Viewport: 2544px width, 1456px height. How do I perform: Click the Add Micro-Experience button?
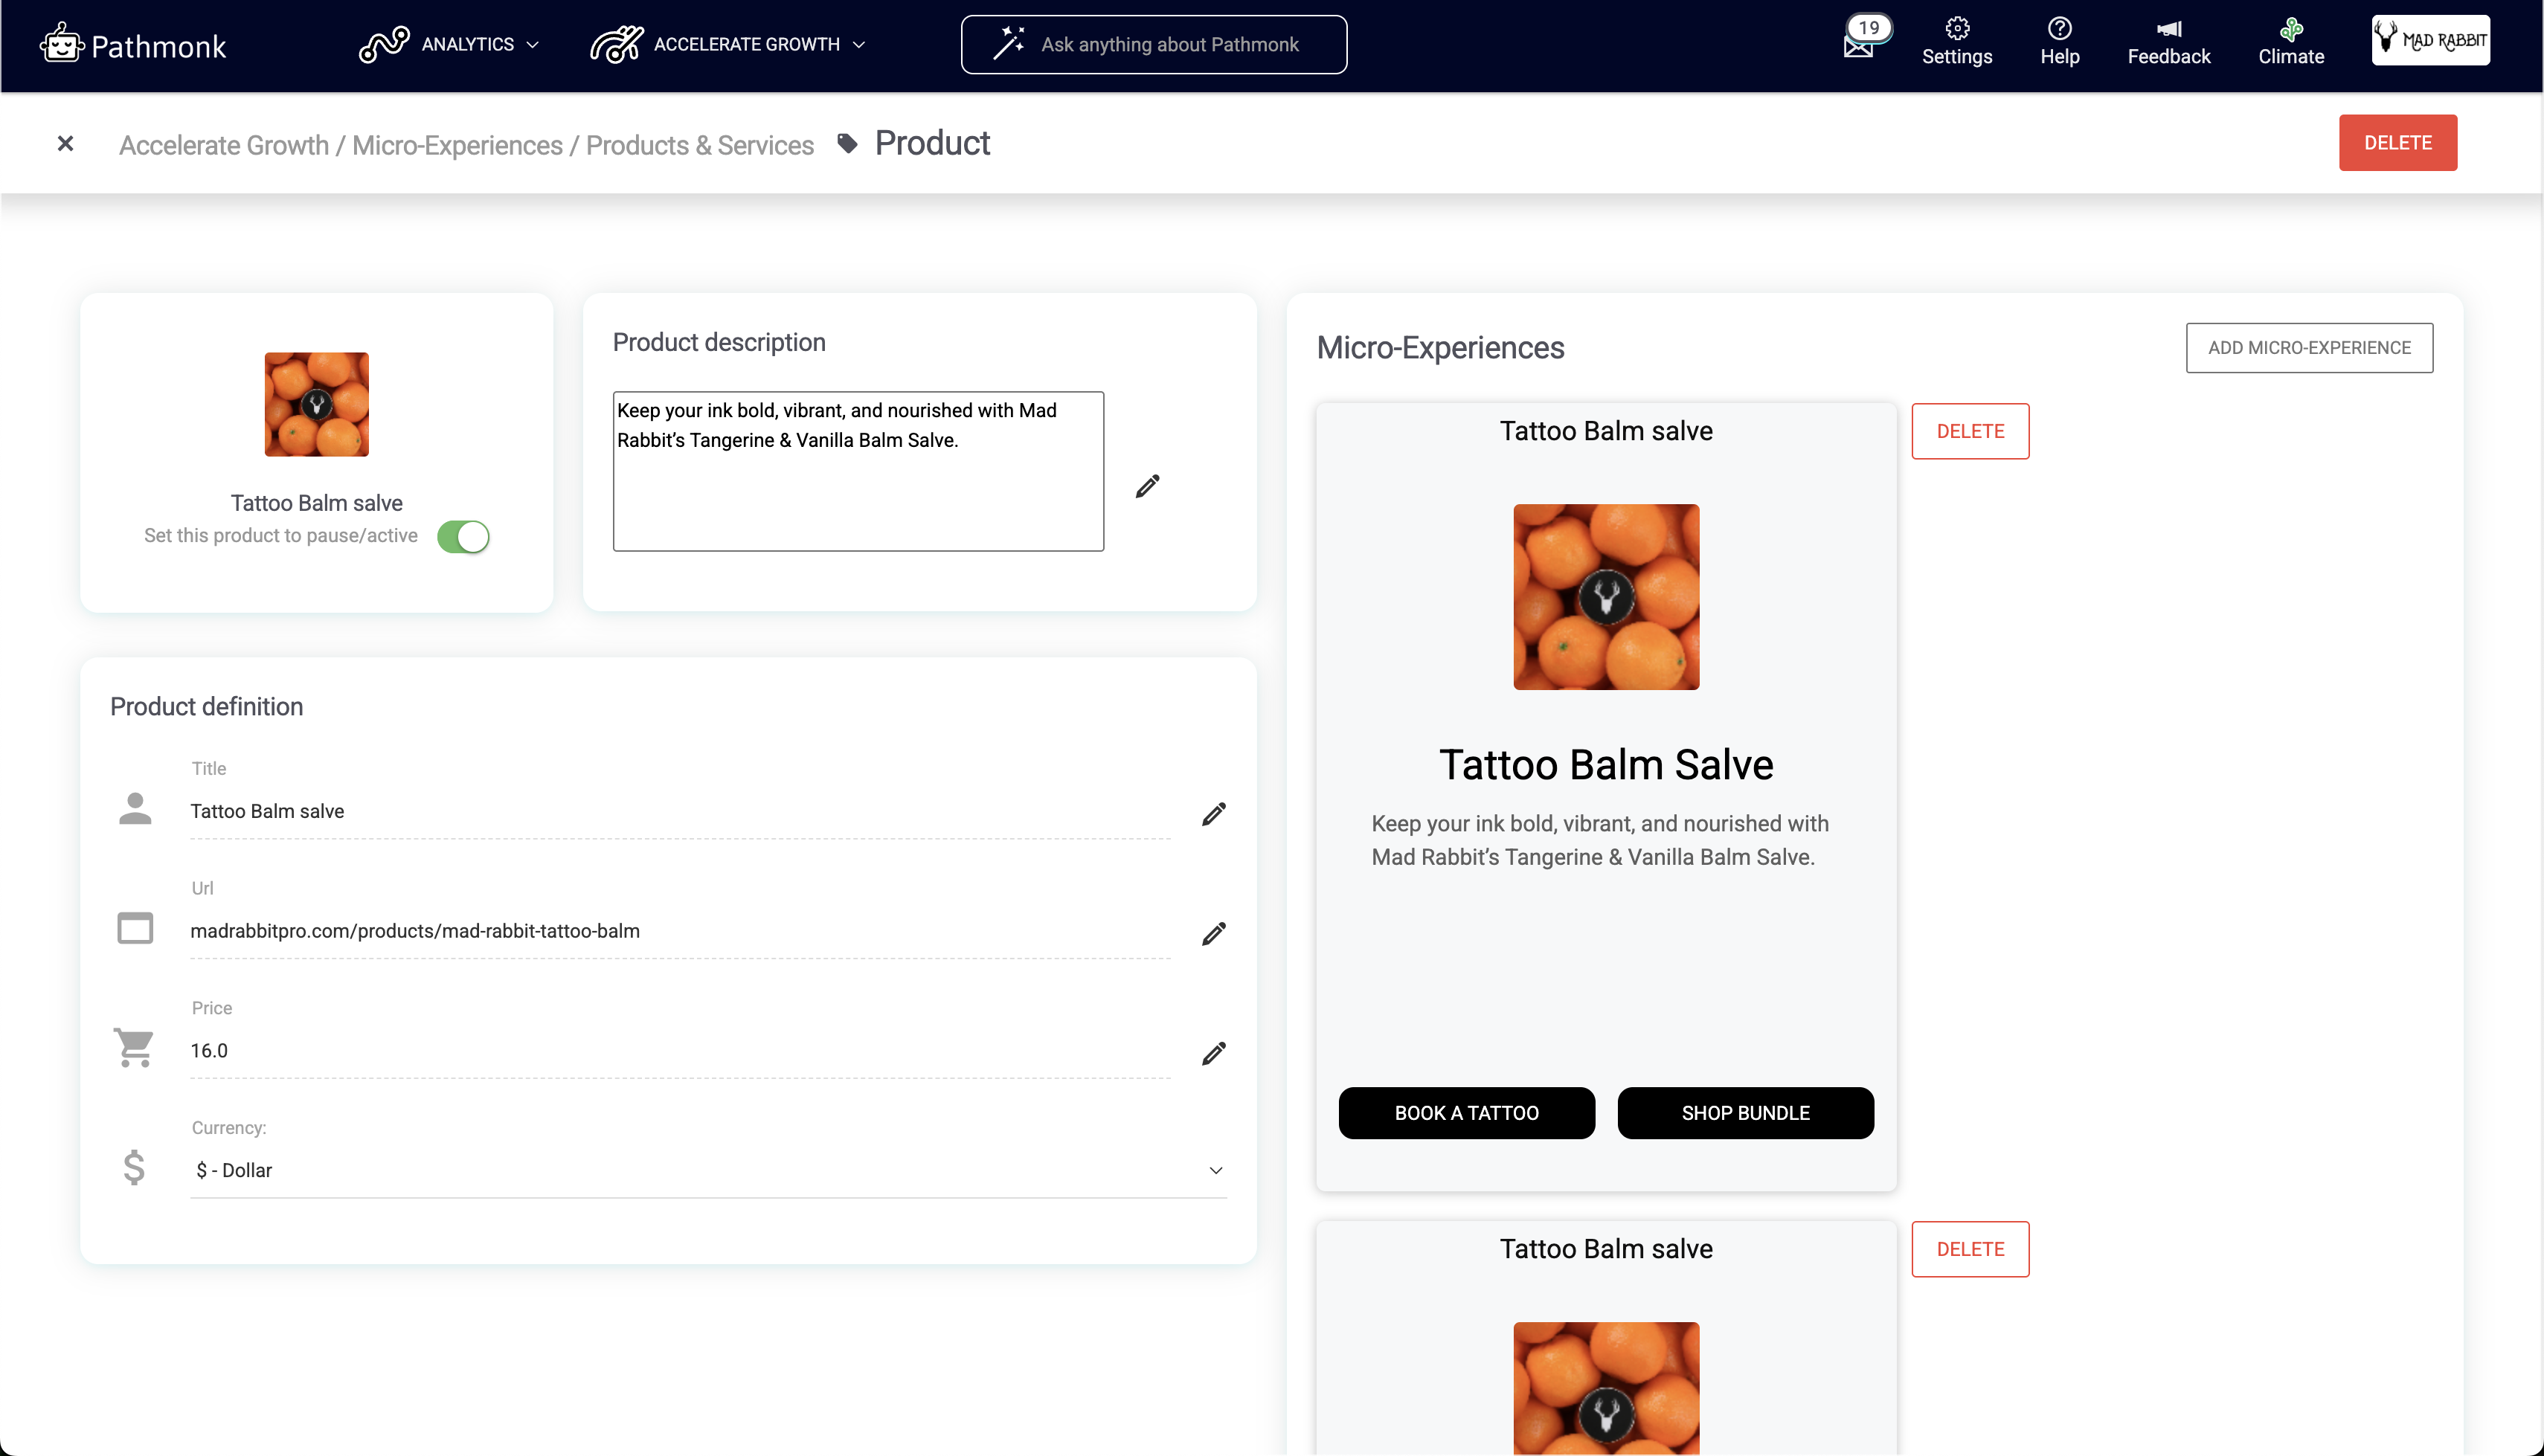coord(2308,348)
